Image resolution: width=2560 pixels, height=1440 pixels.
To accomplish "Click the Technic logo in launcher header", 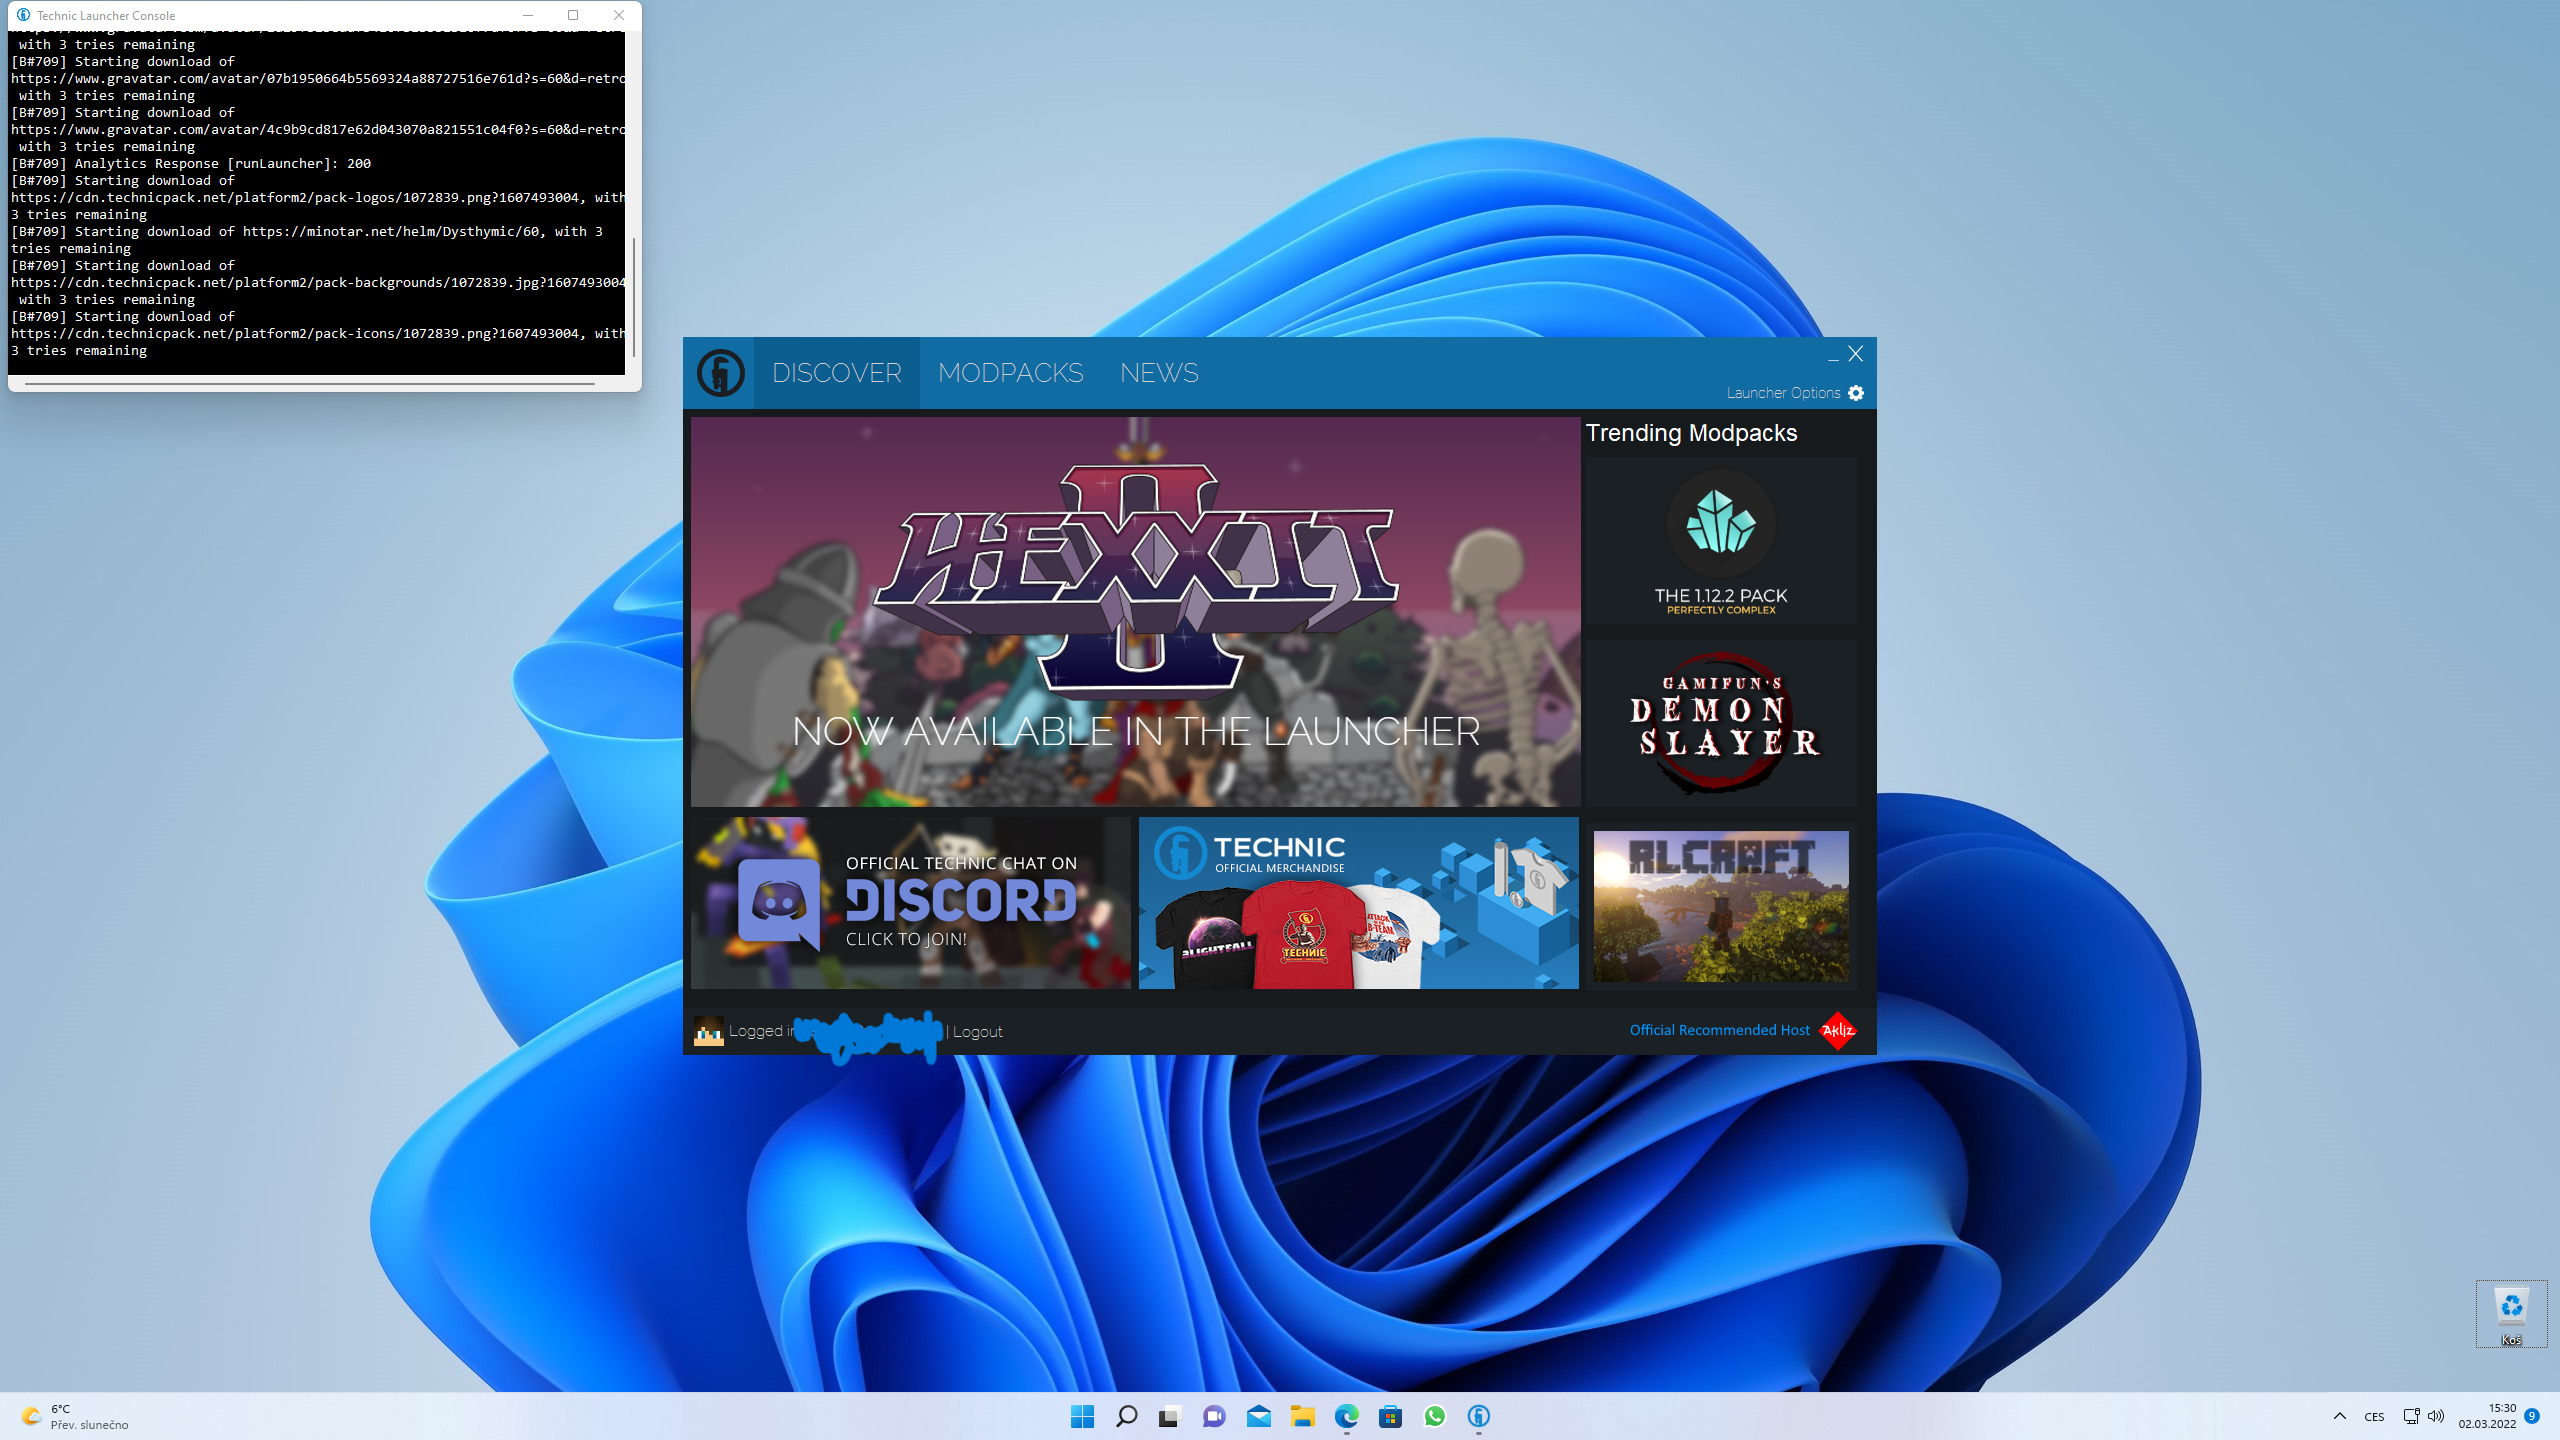I will pos(720,373).
